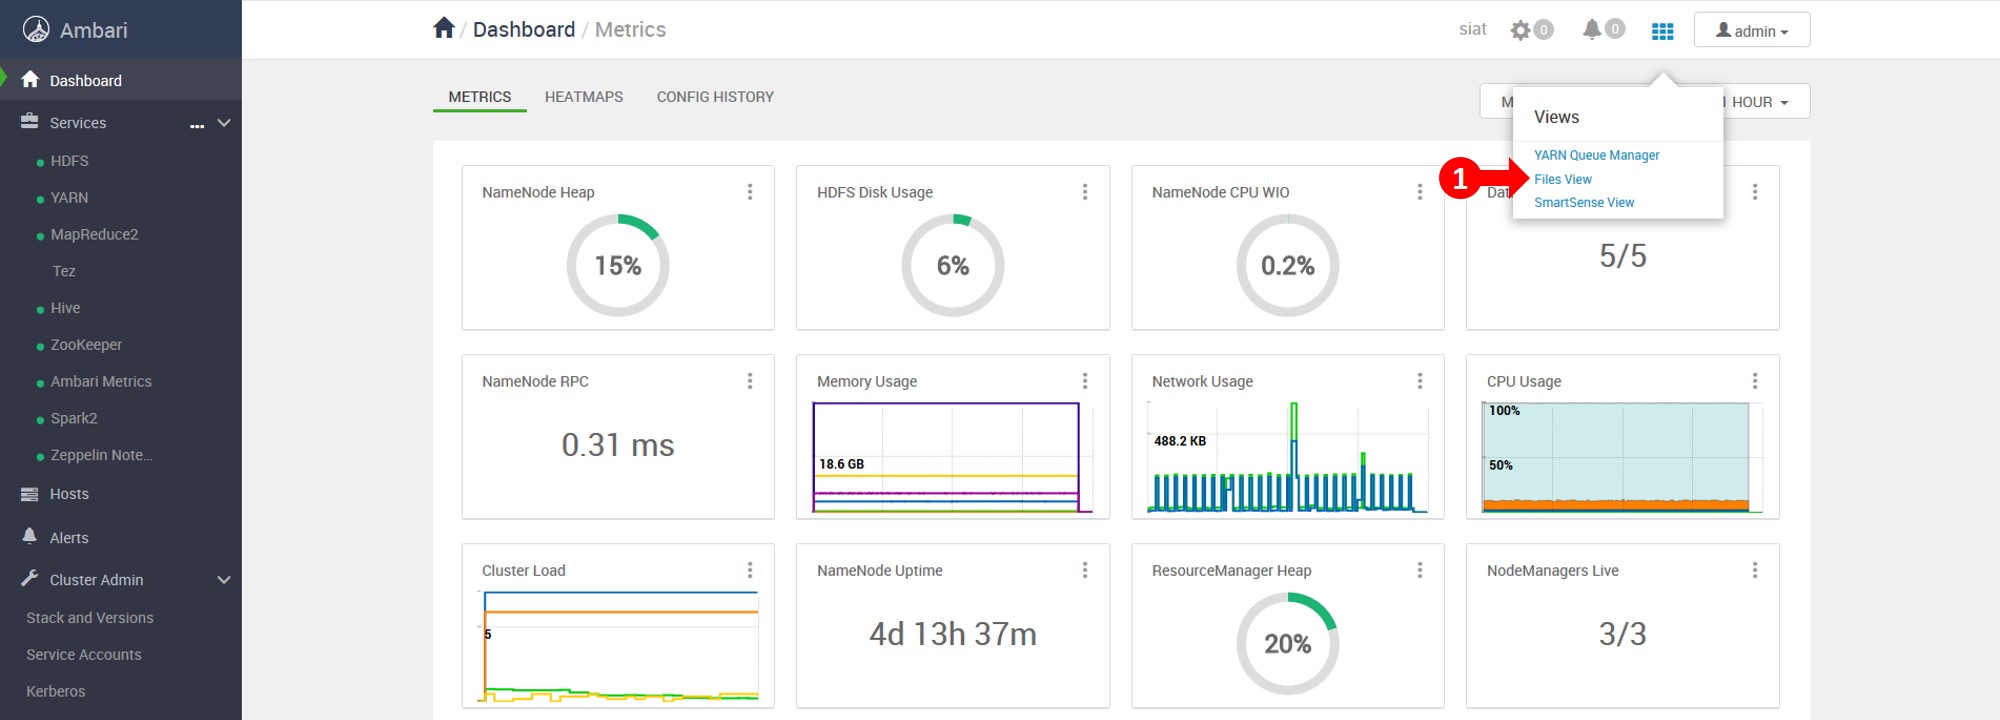Click the alerts bell icon in header
Viewport: 2000px width, 720px height.
coord(1592,30)
